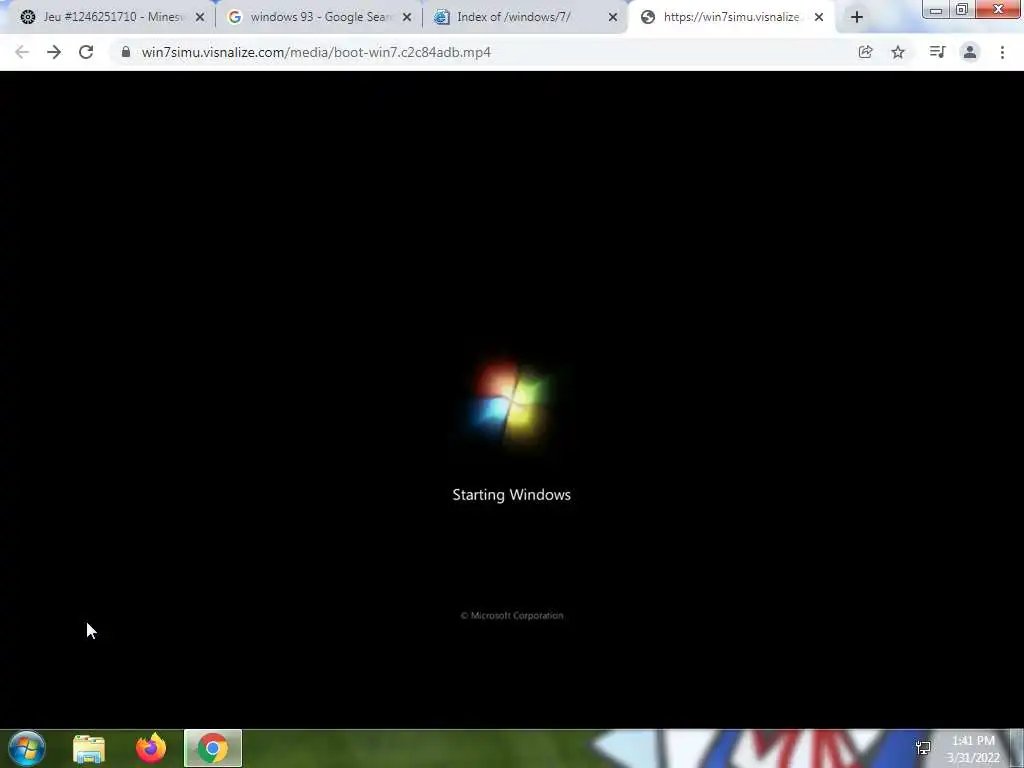The width and height of the screenshot is (1024, 768).
Task: Close the windows 93 Google Search tab
Action: [x=407, y=17]
